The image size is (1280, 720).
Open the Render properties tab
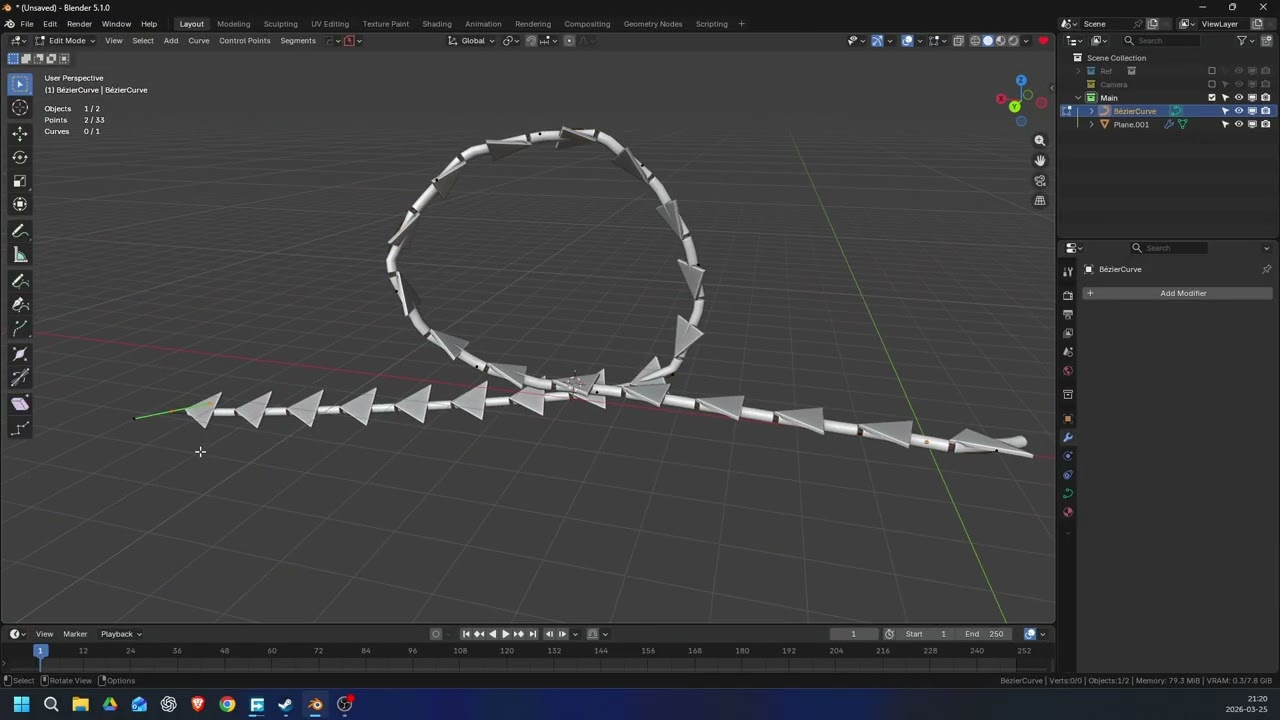point(1068,296)
